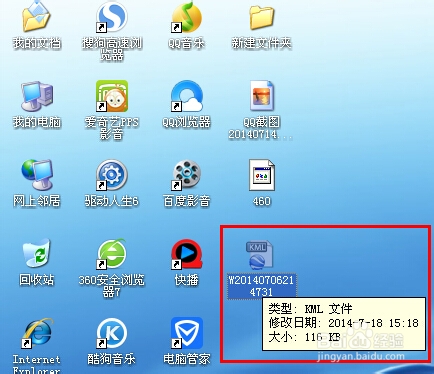Select the file named 460
Viewport: 434px width, 374px height.
[x=262, y=175]
